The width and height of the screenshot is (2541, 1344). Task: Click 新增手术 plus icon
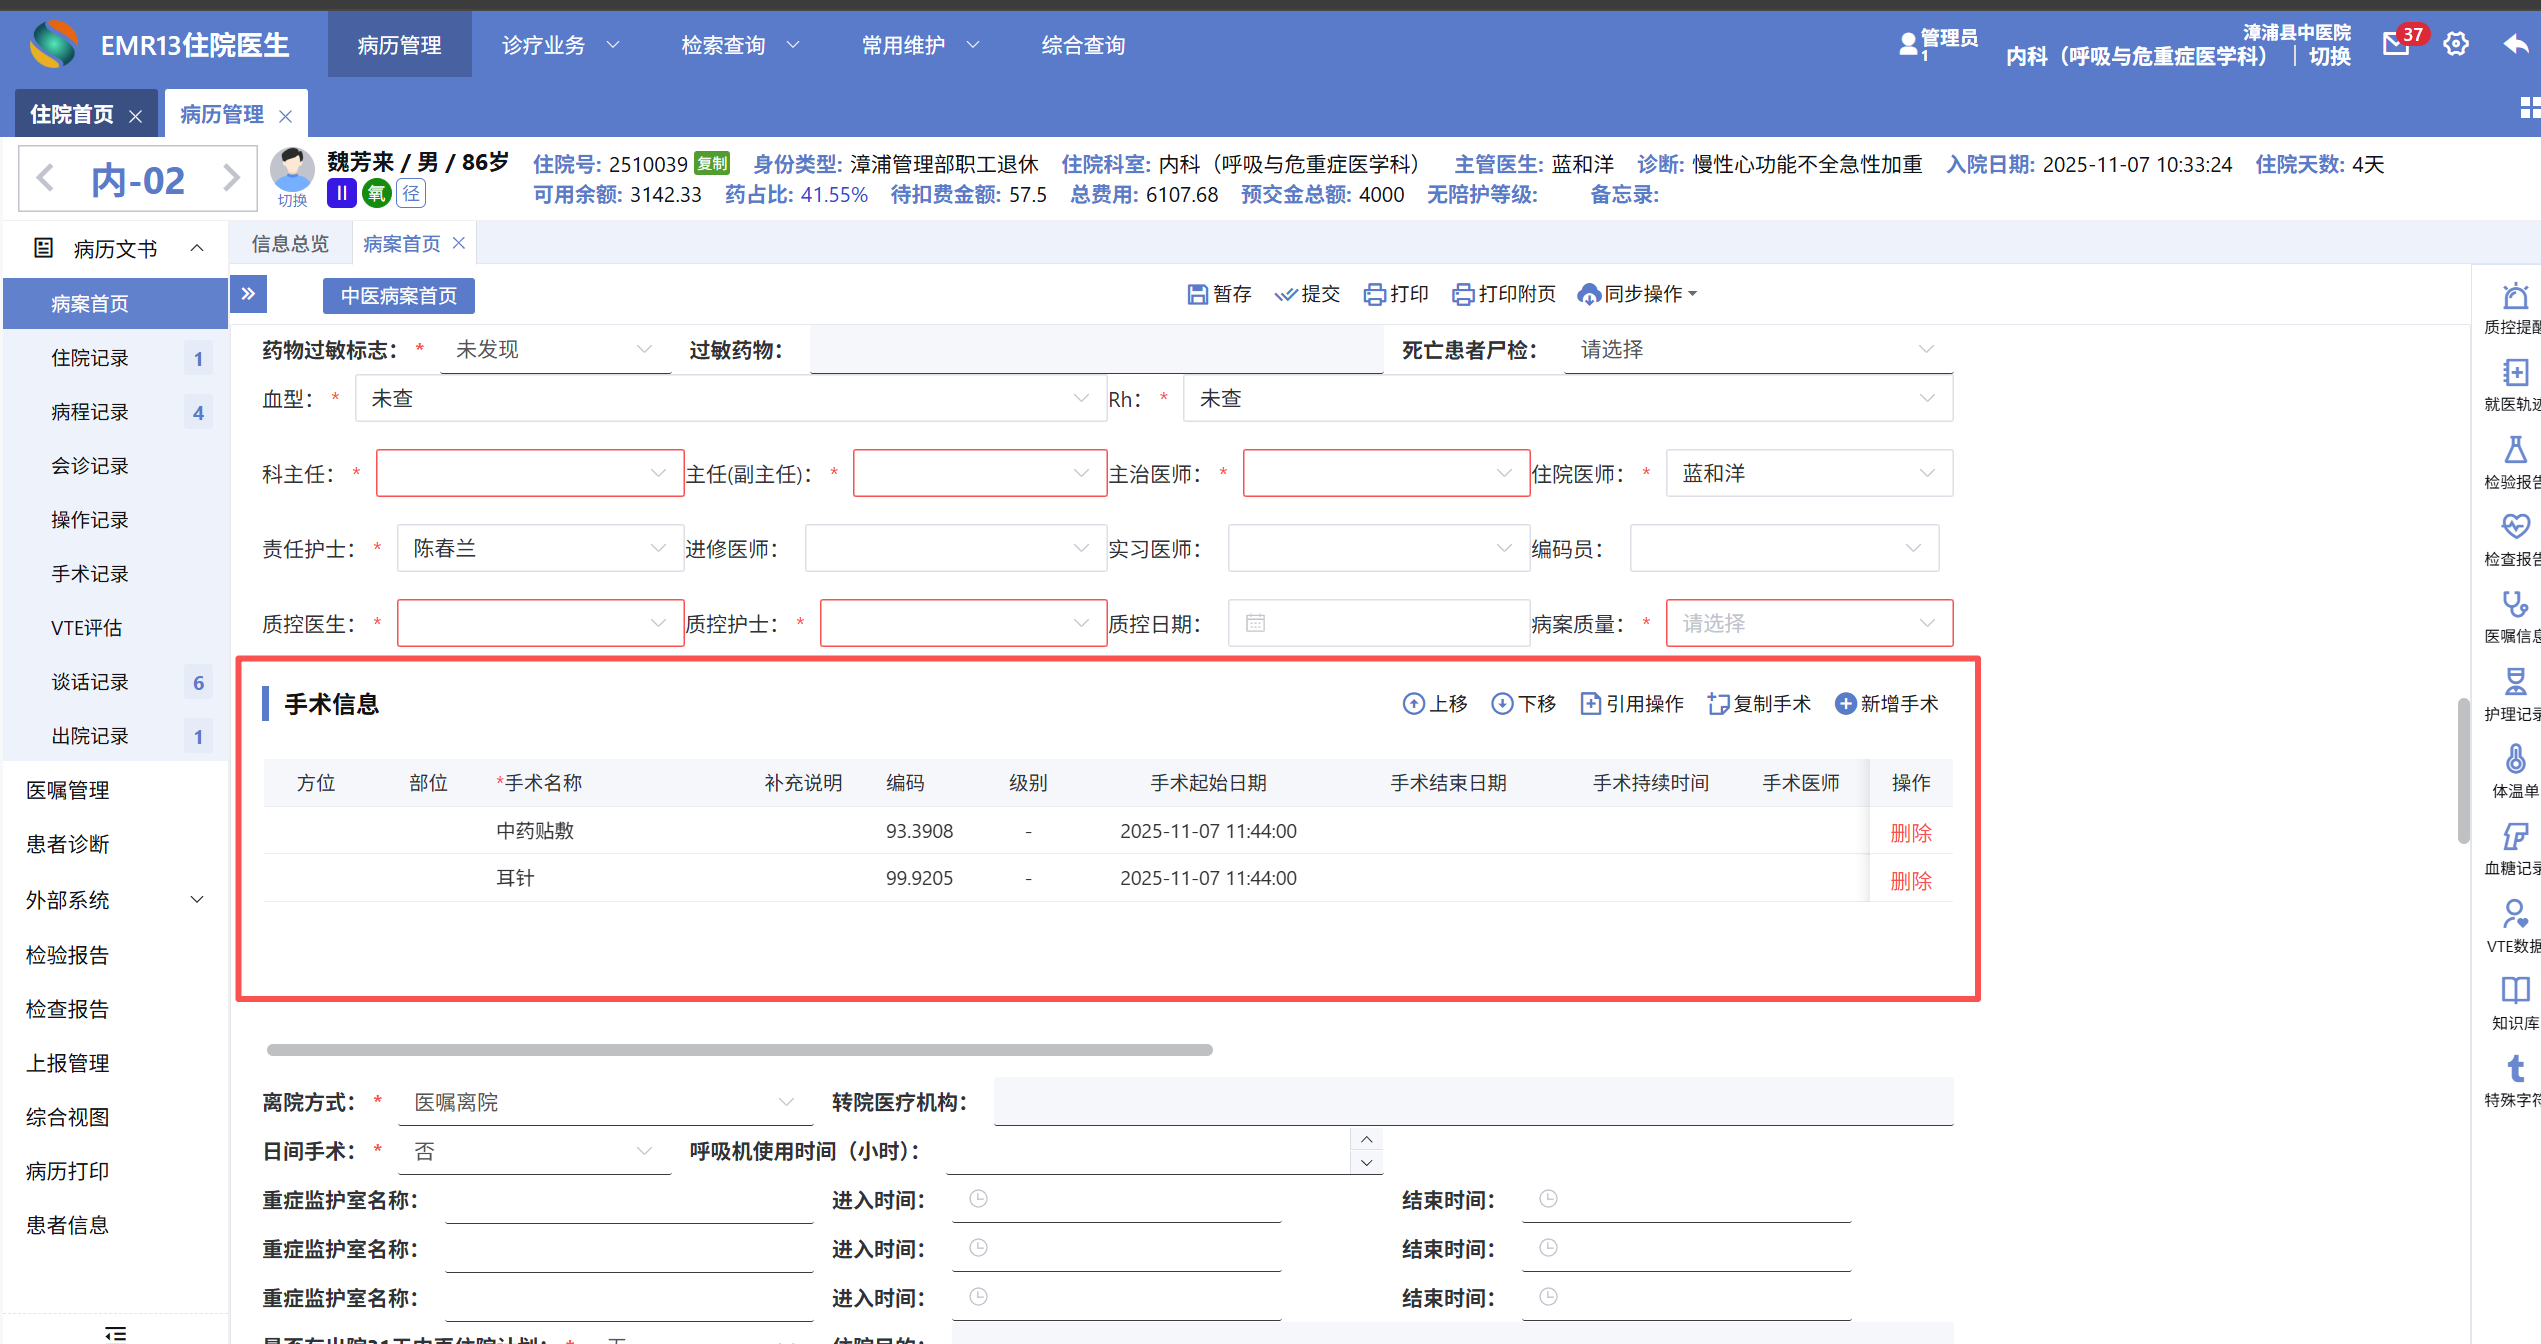1845,704
